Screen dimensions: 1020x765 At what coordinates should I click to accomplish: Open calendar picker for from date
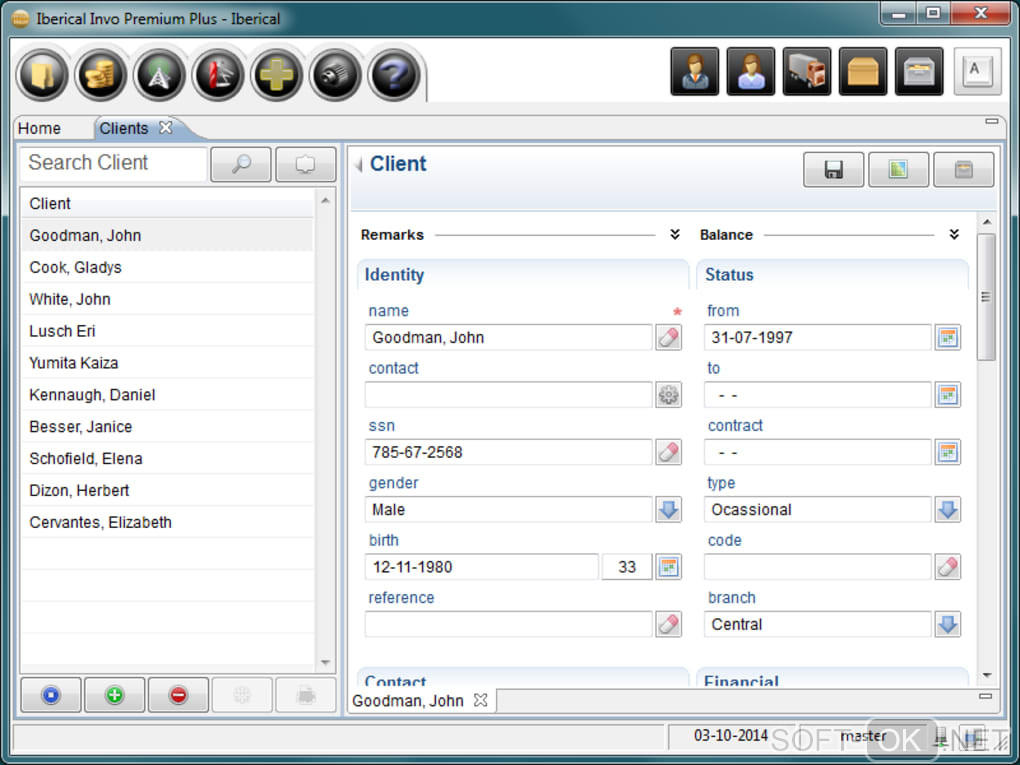tap(948, 338)
